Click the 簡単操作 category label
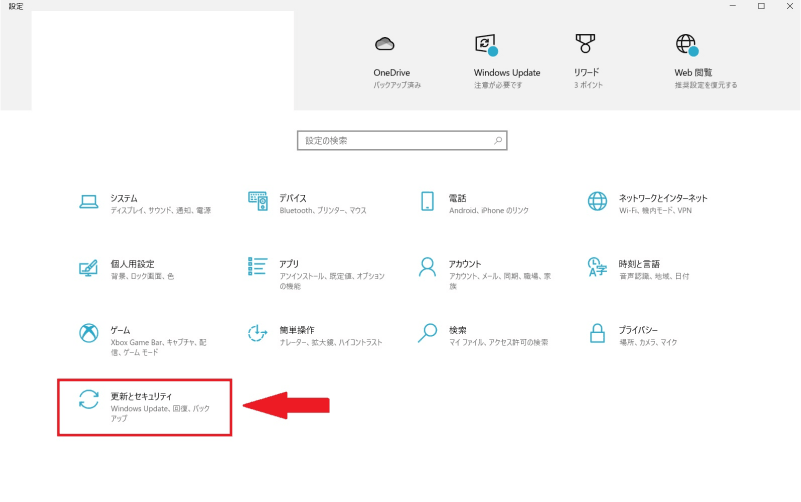The width and height of the screenshot is (801, 502). click(x=297, y=330)
